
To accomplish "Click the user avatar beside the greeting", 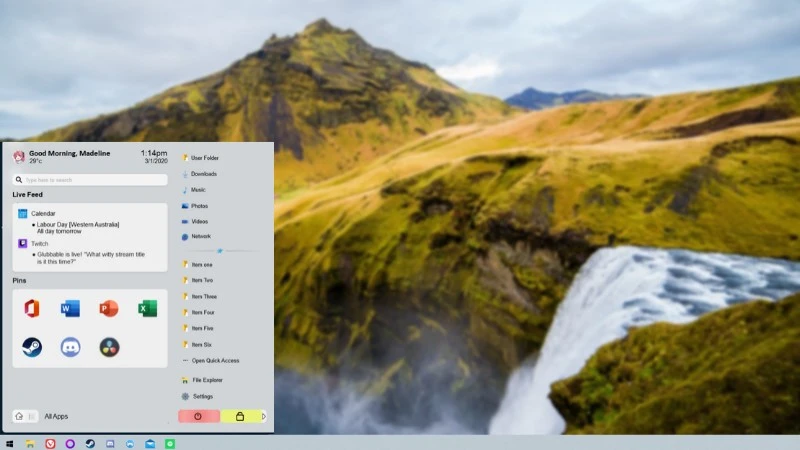I will pos(19,156).
